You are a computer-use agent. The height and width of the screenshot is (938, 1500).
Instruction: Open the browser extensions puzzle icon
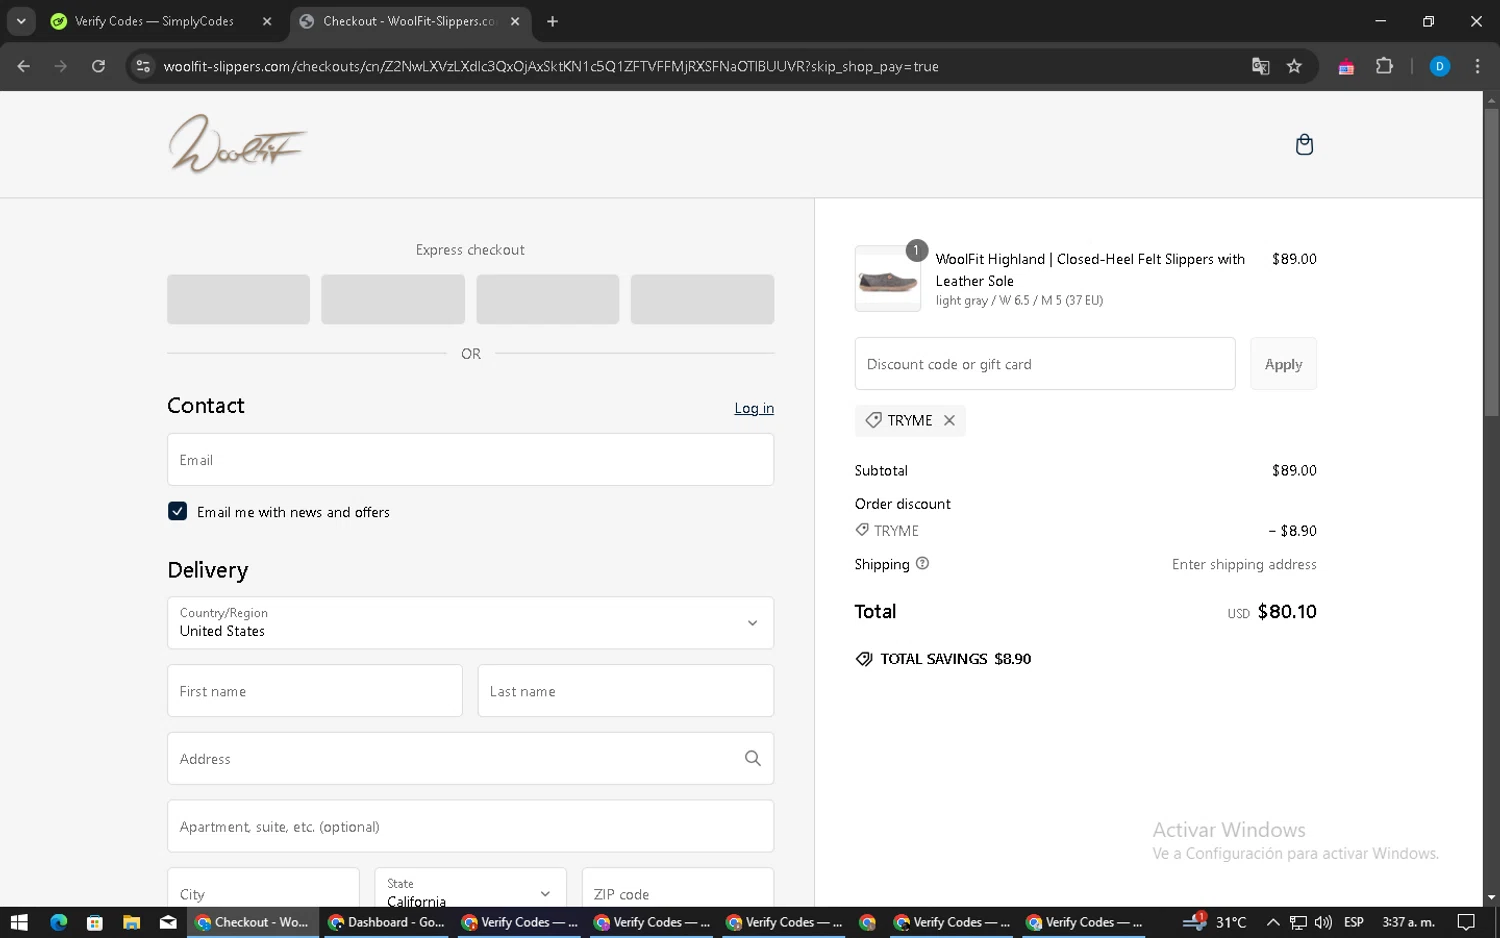(1384, 66)
